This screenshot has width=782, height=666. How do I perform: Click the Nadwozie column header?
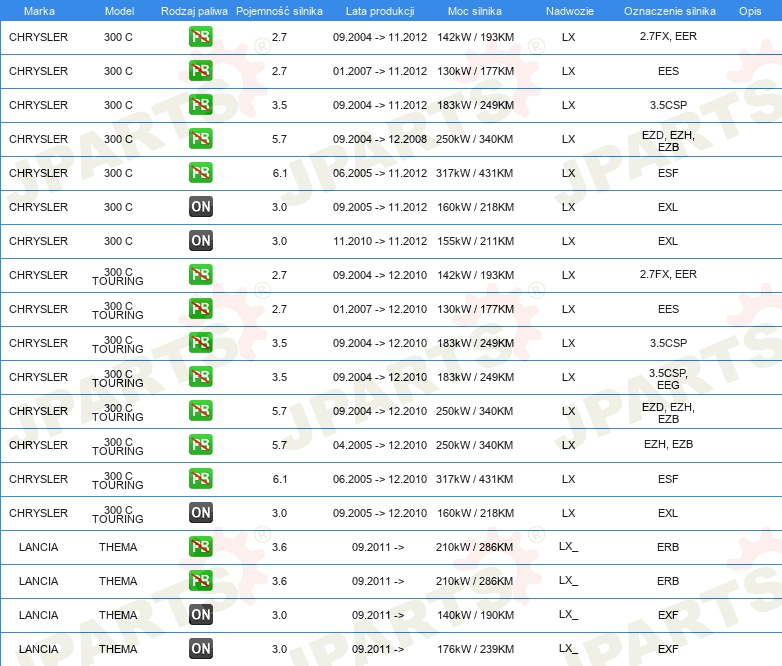568,10
